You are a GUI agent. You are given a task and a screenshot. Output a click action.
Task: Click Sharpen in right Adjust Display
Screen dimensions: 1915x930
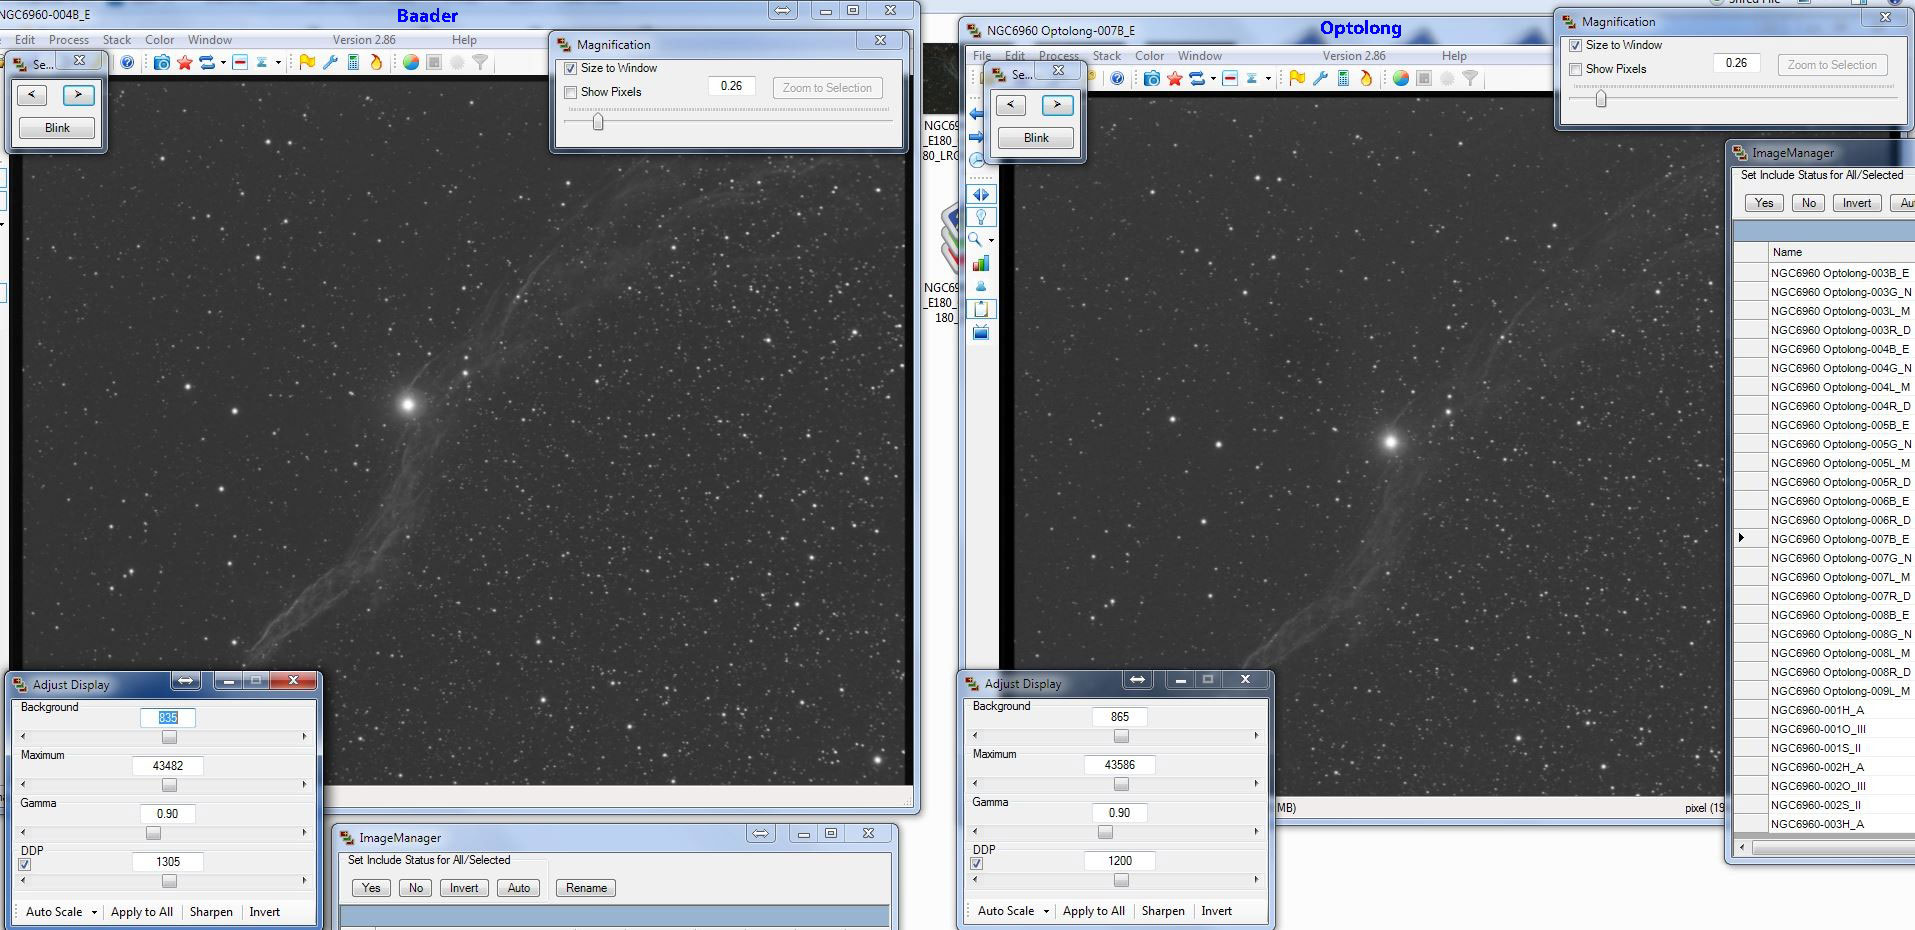click(1163, 911)
